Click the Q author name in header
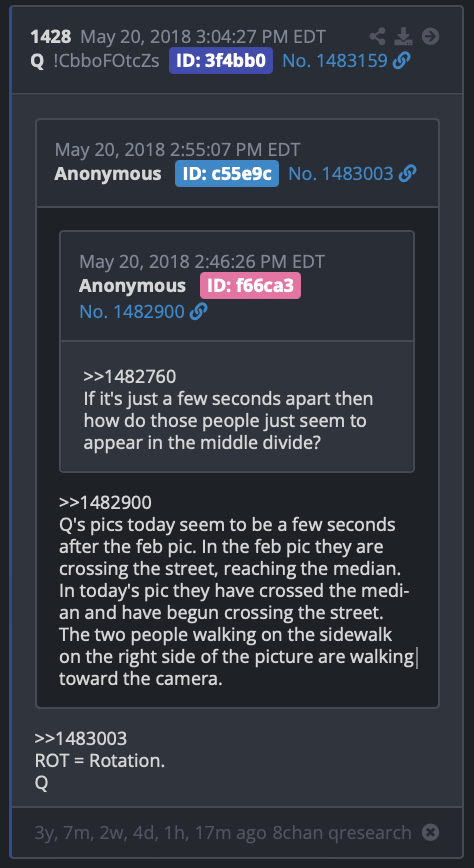Image resolution: width=474 pixels, height=868 pixels. 37,61
